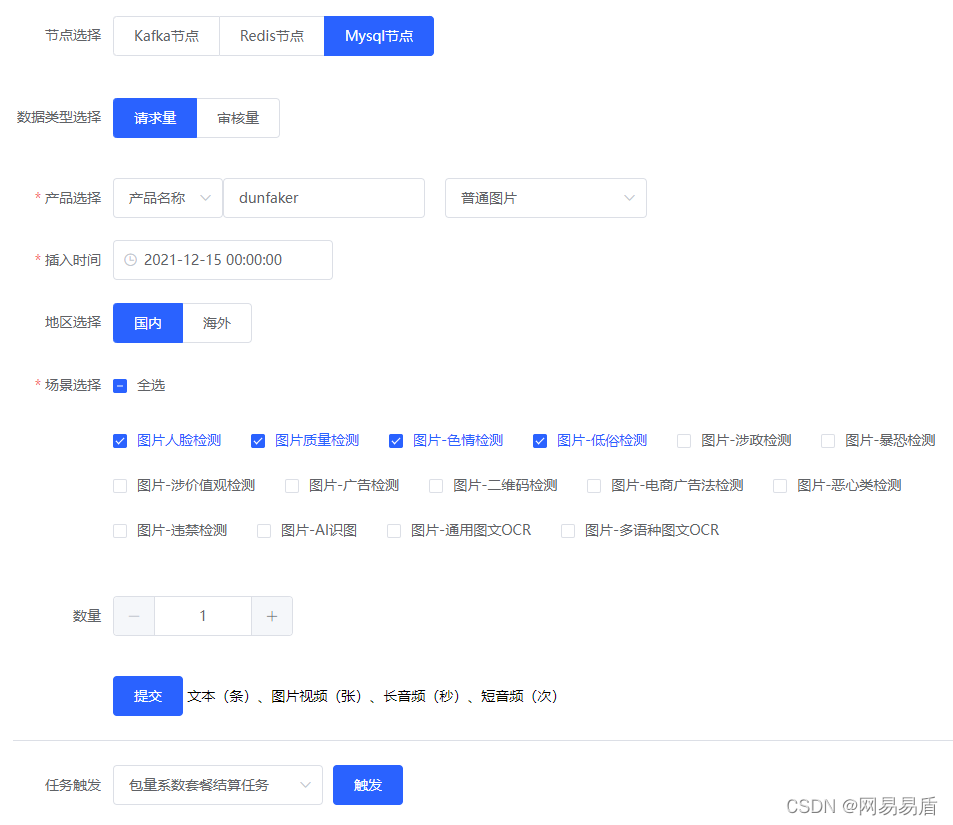Open the 包量系数套餐结算任务 dropdown
This screenshot has height=825, width=953.
coord(218,785)
